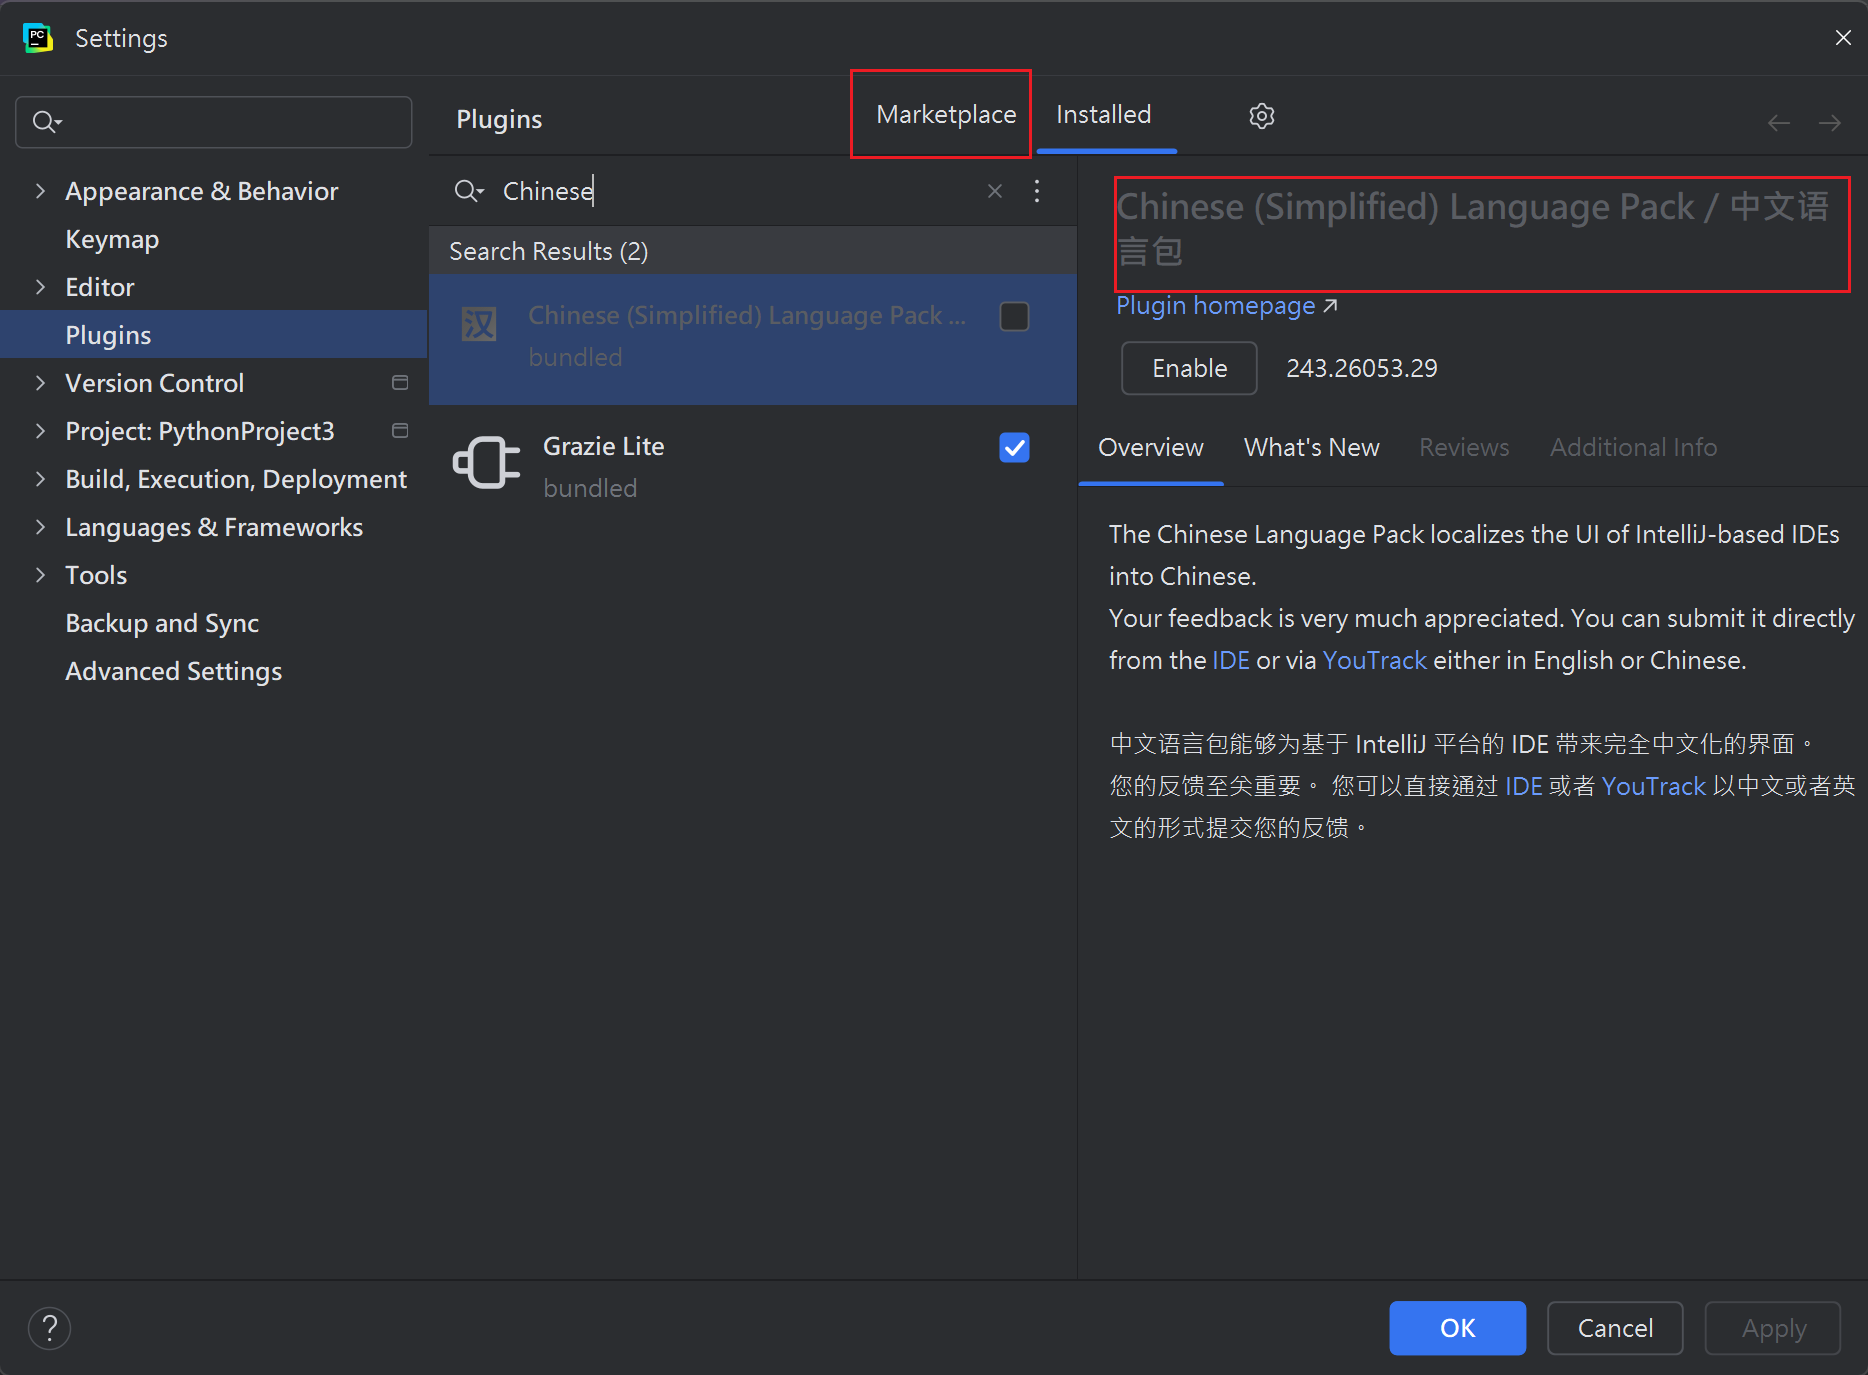The height and width of the screenshot is (1375, 1868).
Task: Clear the Chinese search text with X
Action: (995, 191)
